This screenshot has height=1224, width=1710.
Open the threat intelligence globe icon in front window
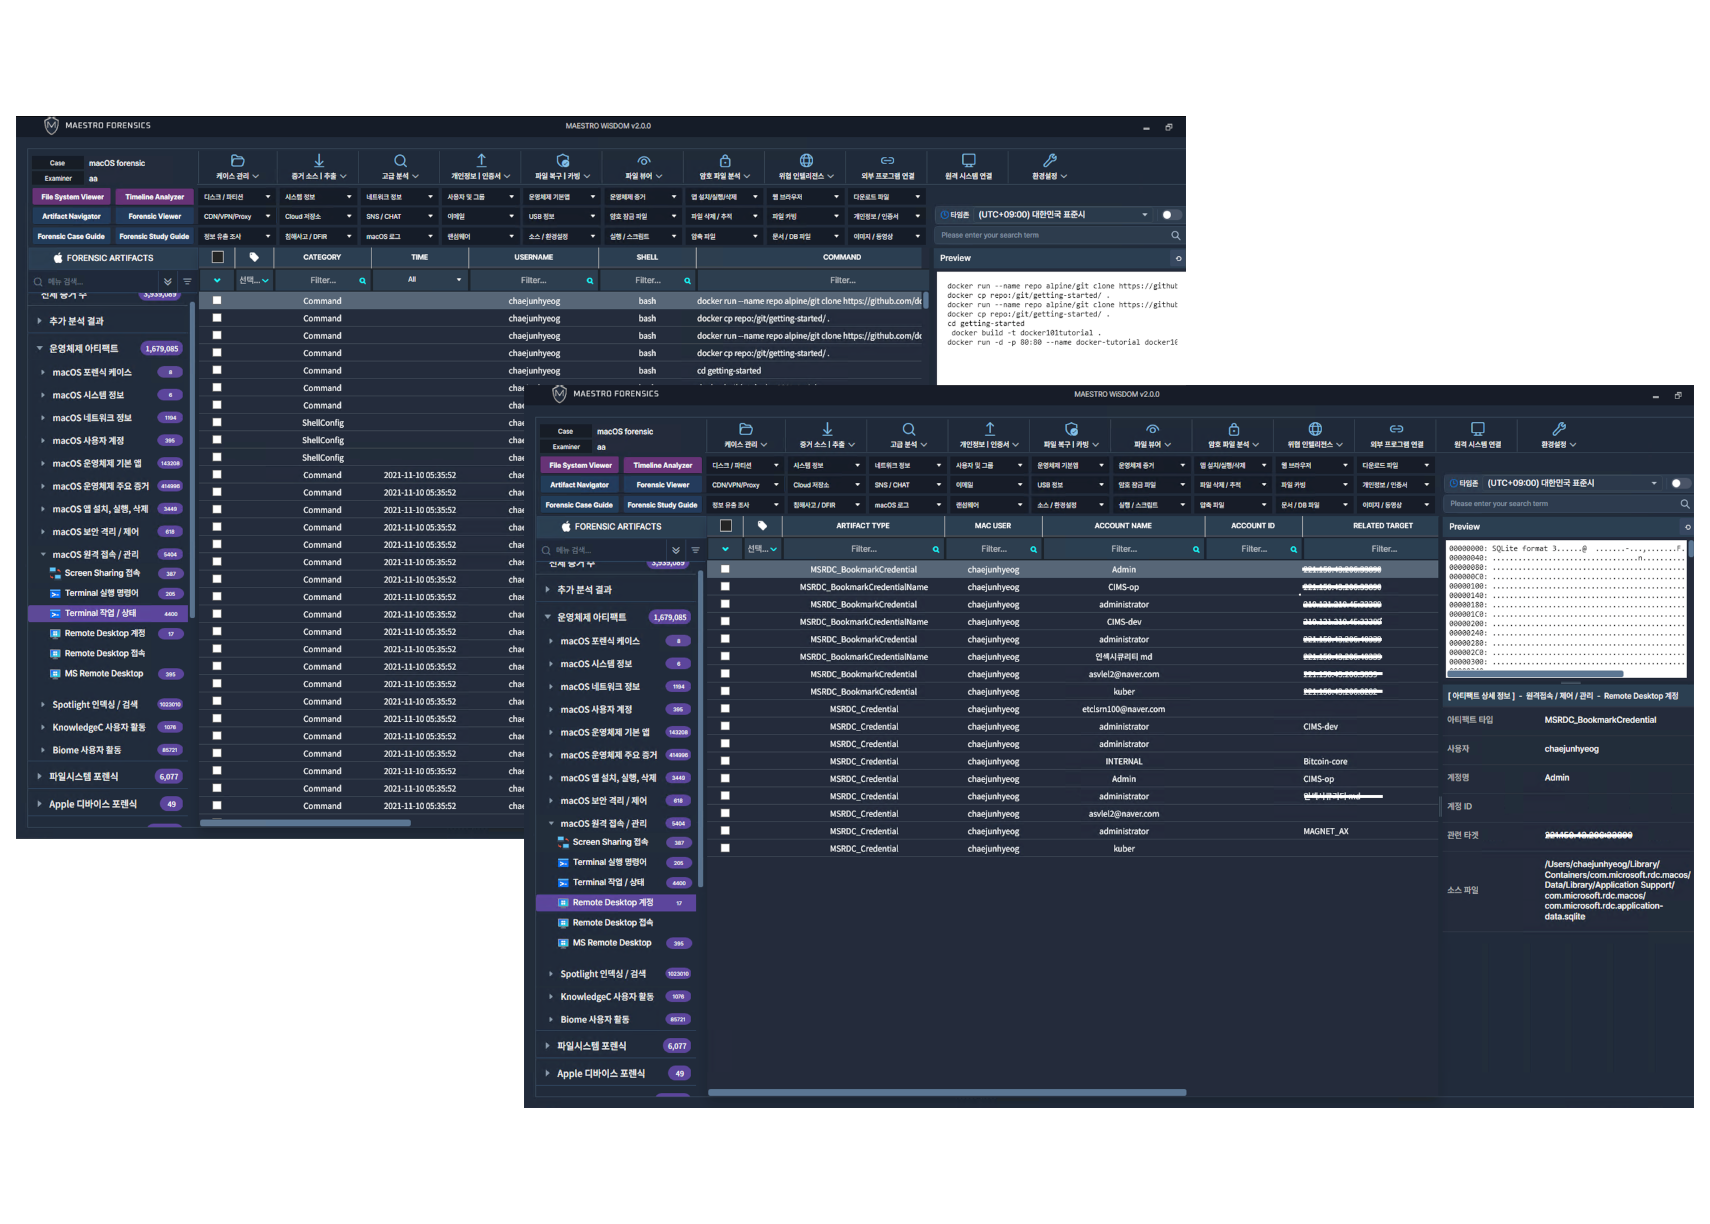click(x=1315, y=429)
